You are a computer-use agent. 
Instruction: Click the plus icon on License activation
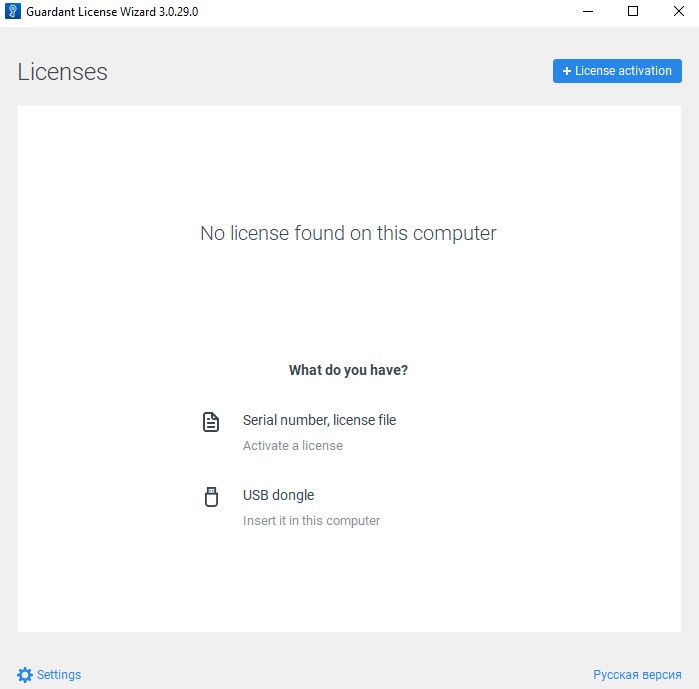tap(567, 71)
